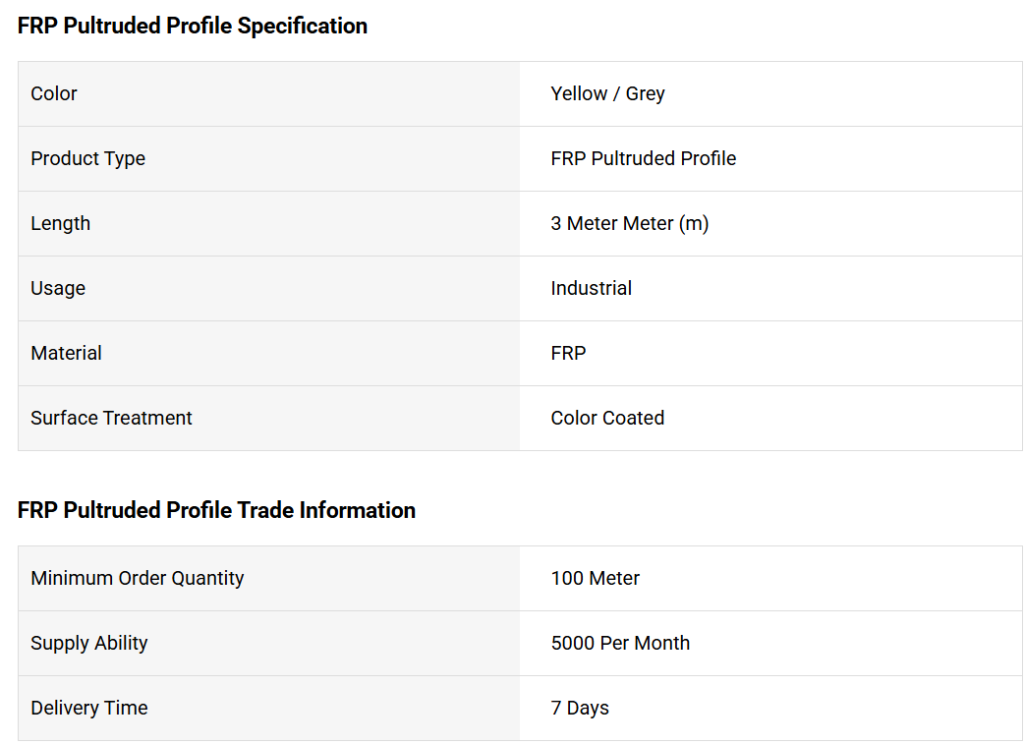Click the Usage row label
This screenshot has width=1024, height=744.
[x=58, y=289]
